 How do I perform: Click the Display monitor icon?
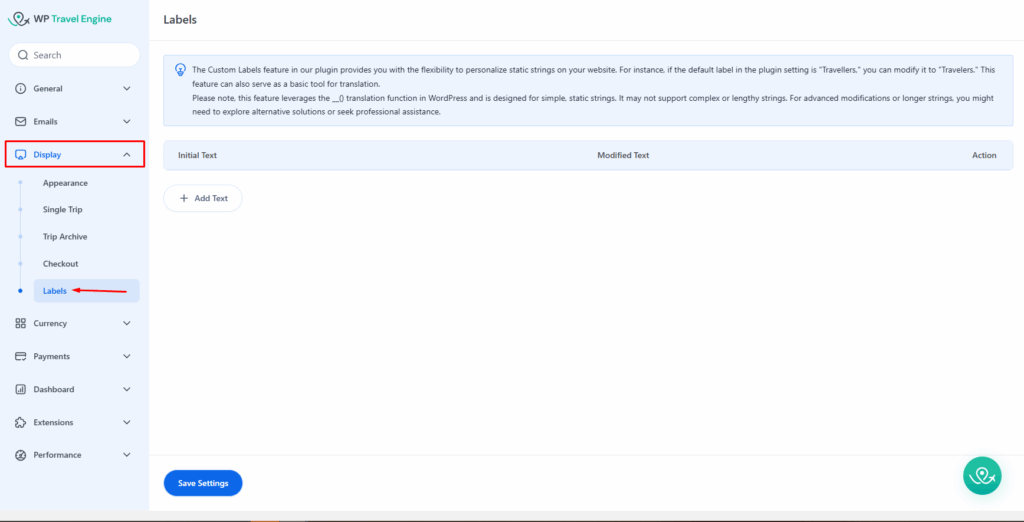(x=21, y=154)
